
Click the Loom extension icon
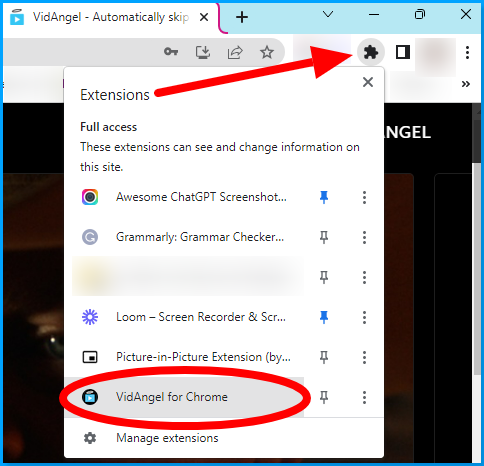coord(90,317)
